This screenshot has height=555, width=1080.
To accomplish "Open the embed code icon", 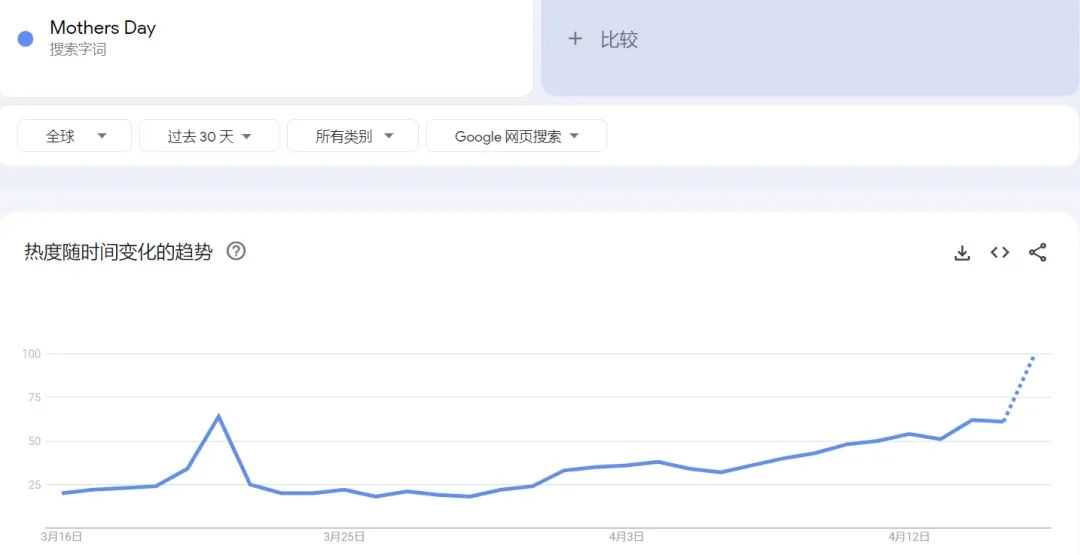I will pyautogui.click(x=1000, y=252).
